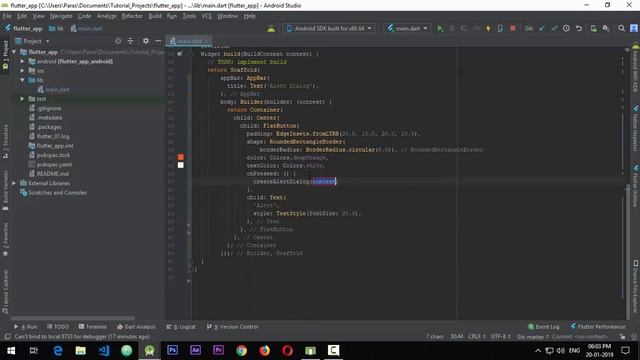Open Project panel settings gear

[146, 41]
